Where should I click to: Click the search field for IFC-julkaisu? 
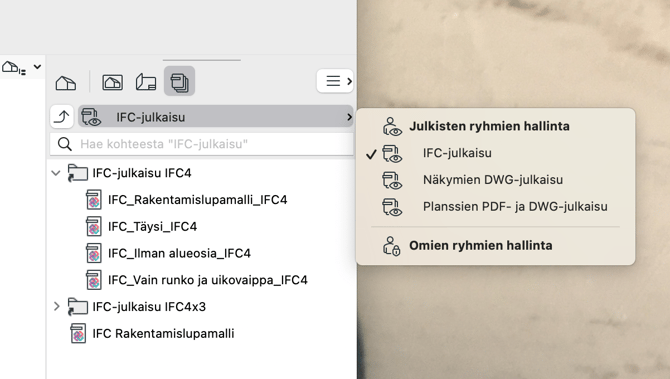(x=202, y=144)
